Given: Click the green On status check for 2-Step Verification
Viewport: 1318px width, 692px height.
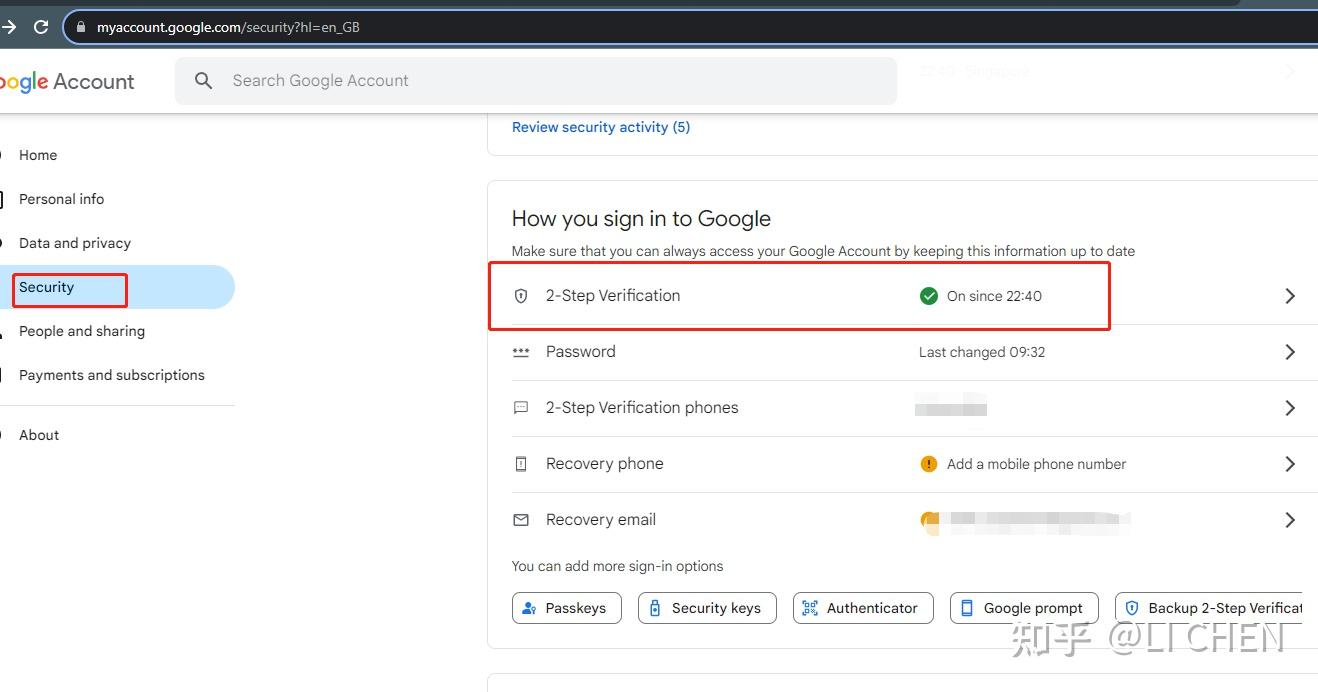Looking at the screenshot, I should 928,296.
